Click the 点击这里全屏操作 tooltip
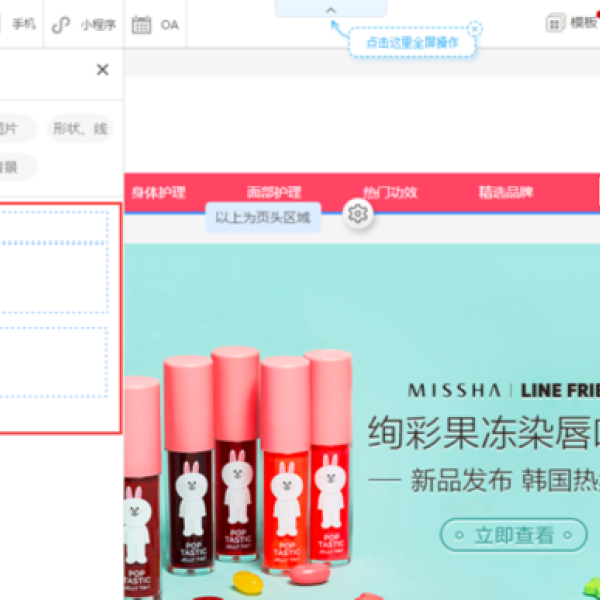Screen dimensions: 600x600 (x=410, y=43)
